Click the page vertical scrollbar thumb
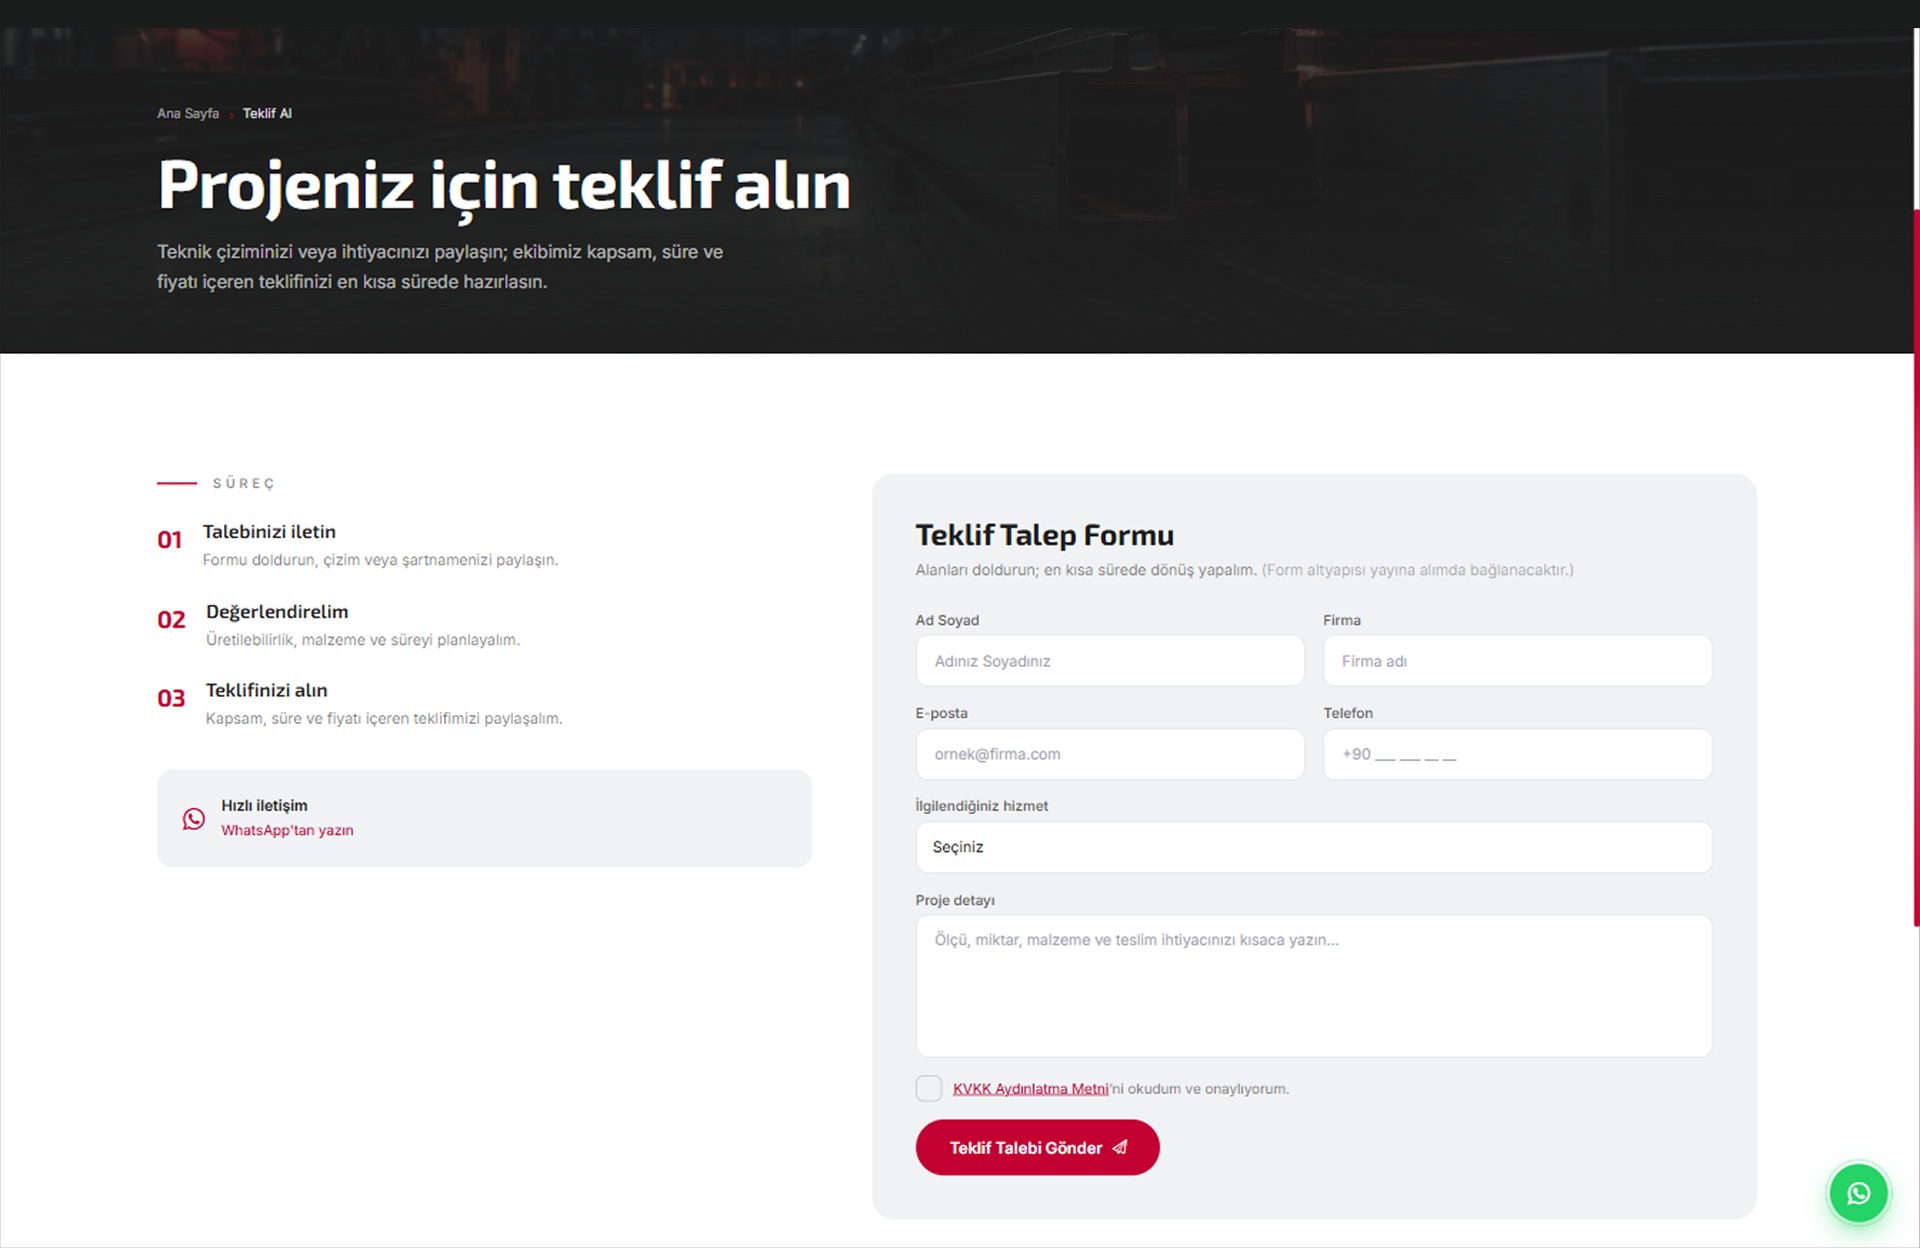 pos(1916,568)
